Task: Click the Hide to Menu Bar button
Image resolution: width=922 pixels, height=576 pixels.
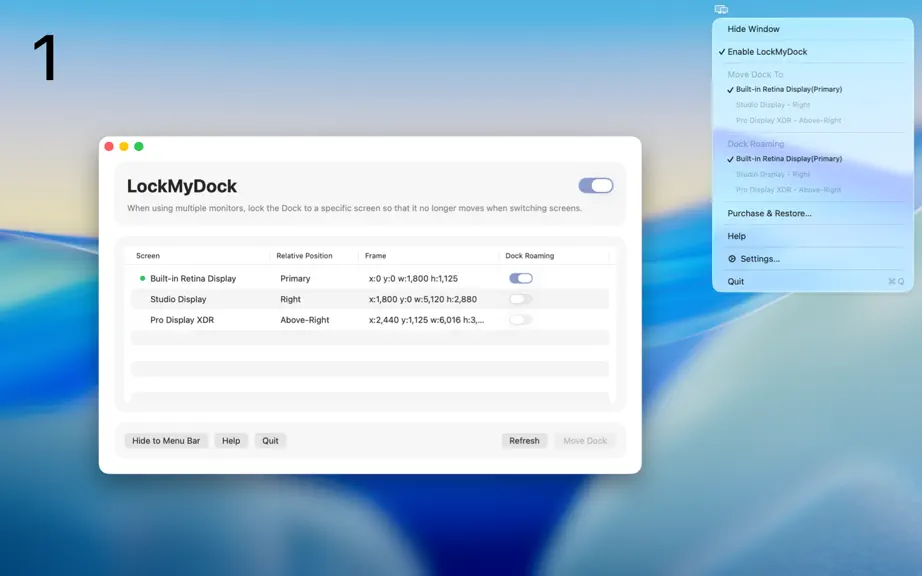Action: 166,441
